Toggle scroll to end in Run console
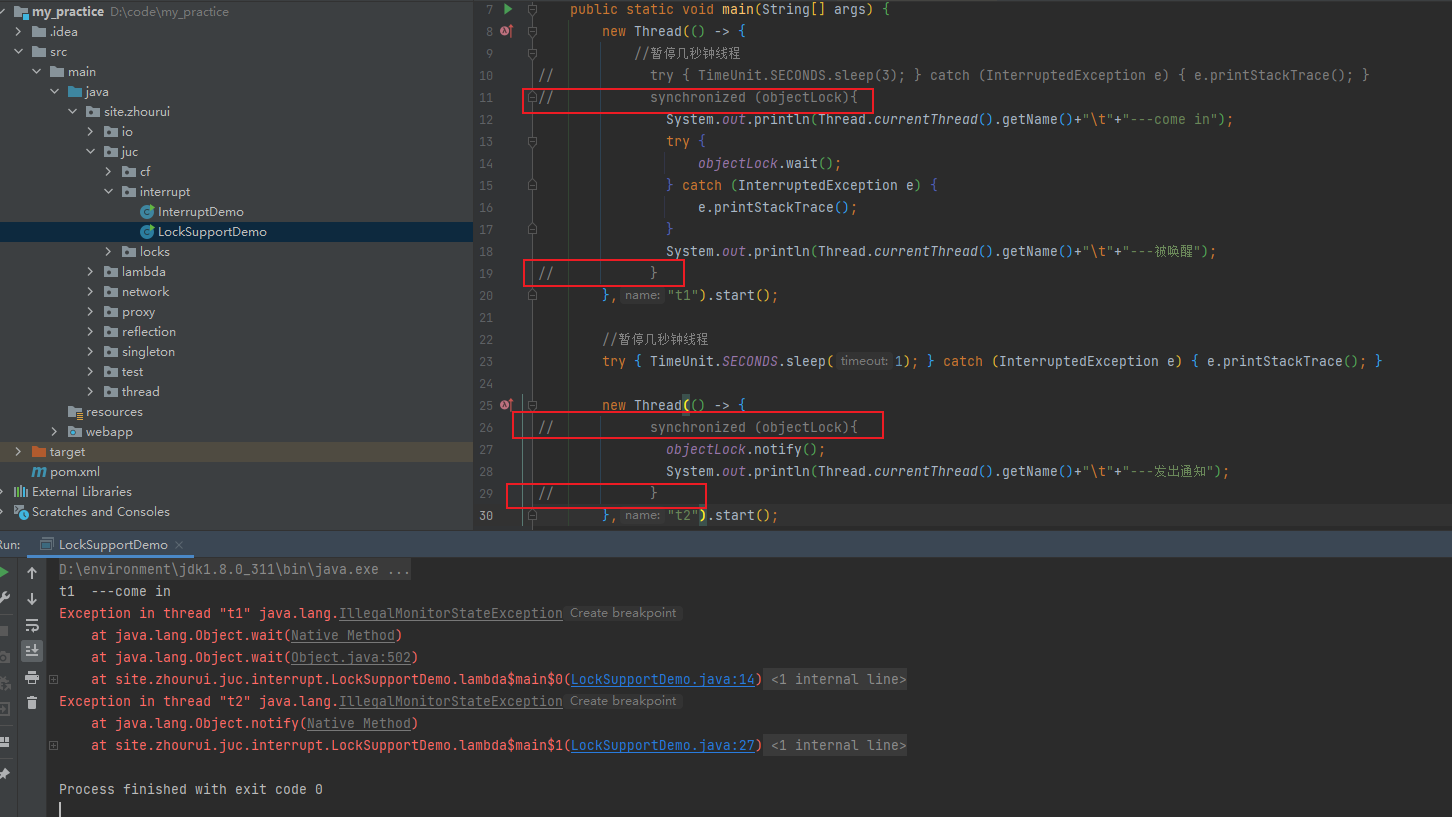The image size is (1452, 817). click(x=32, y=651)
